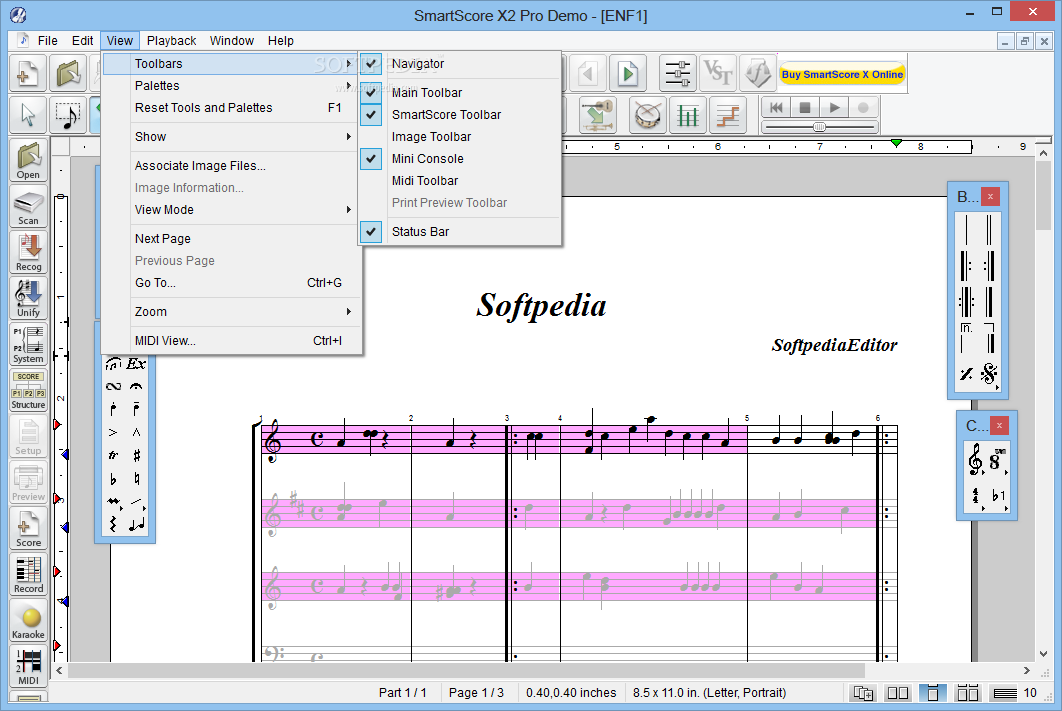Click the Open icon in left sidebar
Image resolution: width=1062 pixels, height=711 pixels.
click(x=28, y=160)
